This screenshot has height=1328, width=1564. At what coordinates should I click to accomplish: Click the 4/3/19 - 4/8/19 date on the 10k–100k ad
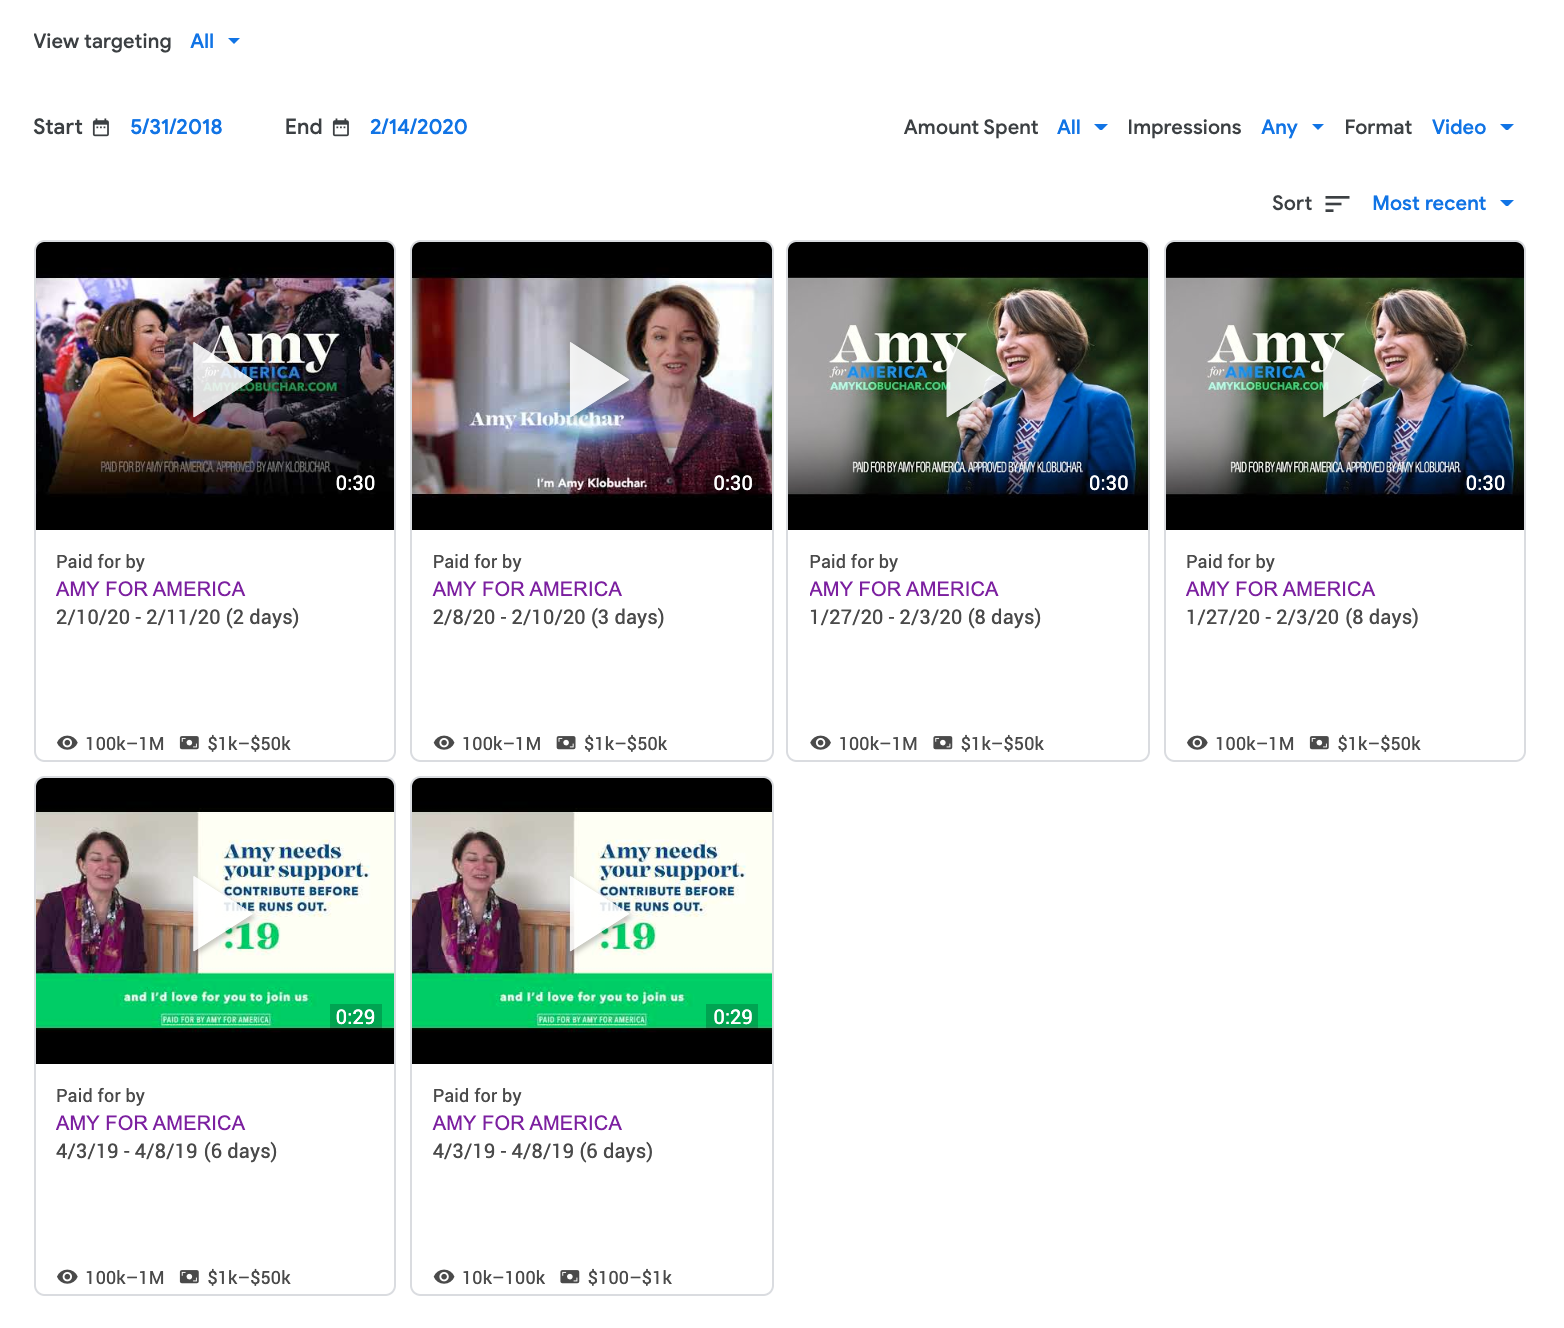[x=543, y=1151]
